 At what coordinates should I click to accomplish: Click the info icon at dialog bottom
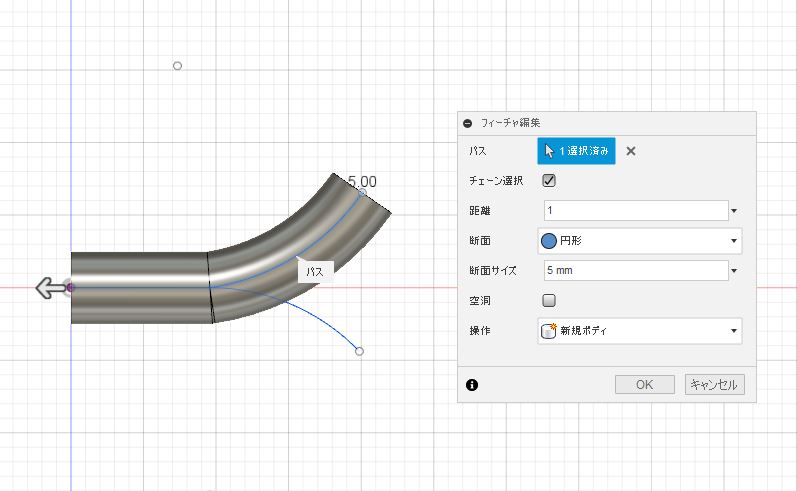472,385
